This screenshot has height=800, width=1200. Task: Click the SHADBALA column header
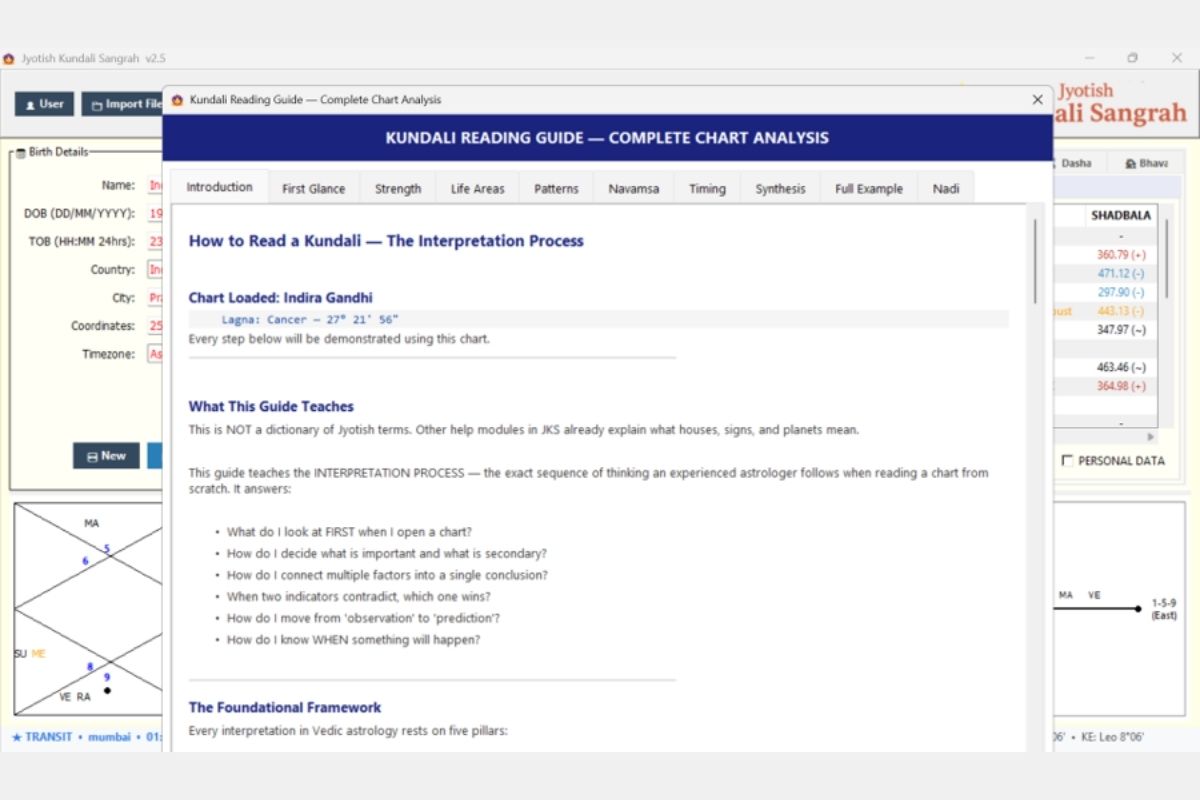(x=1121, y=215)
